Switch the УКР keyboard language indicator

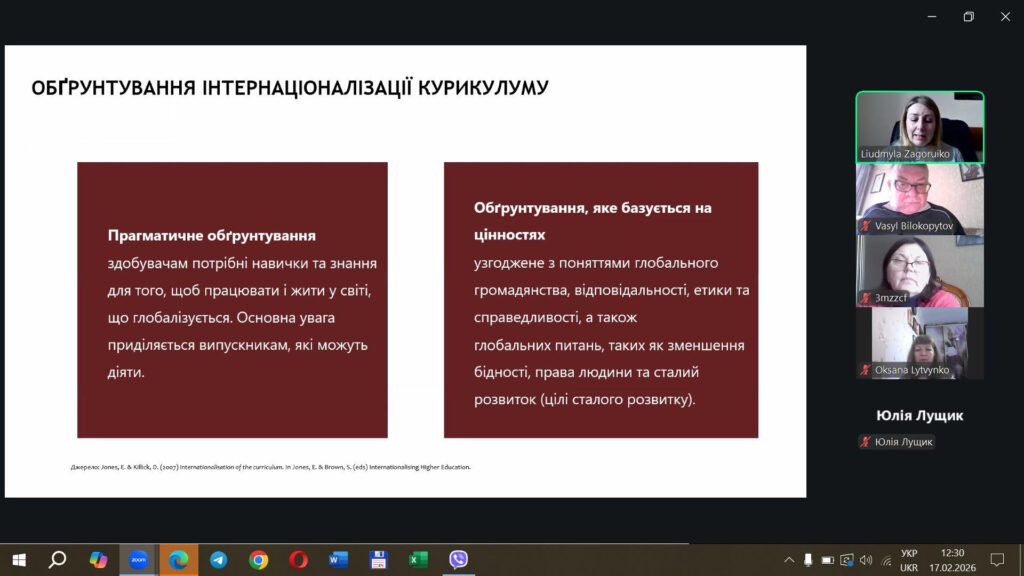tap(909, 560)
